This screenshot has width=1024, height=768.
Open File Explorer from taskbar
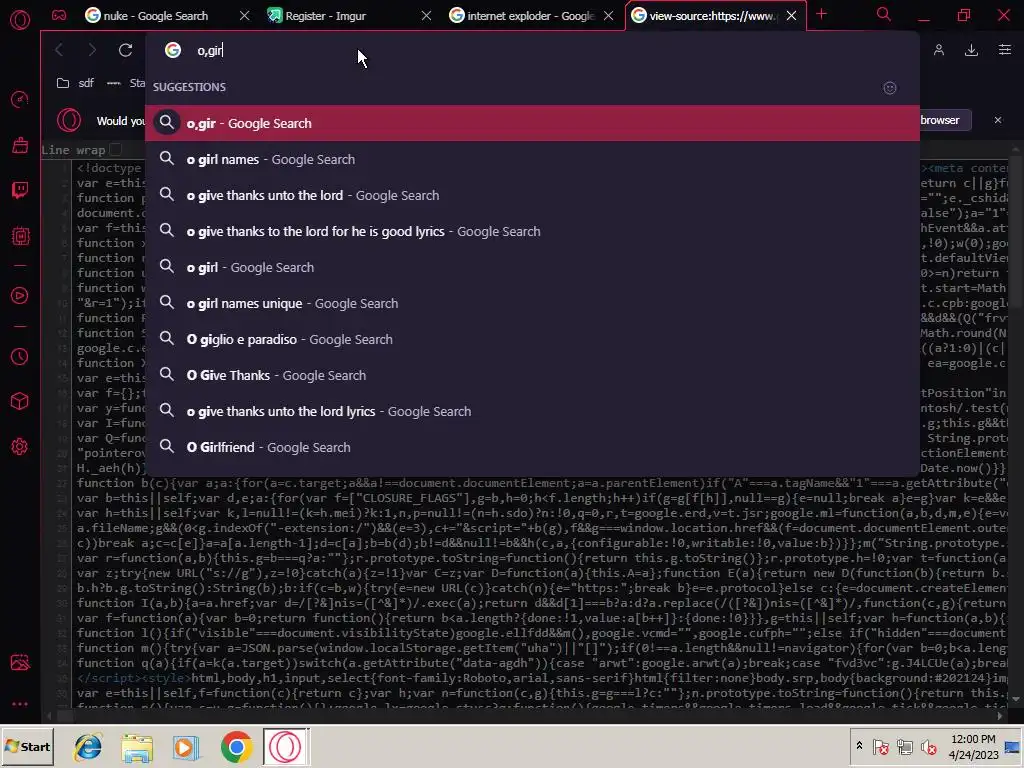[137, 747]
